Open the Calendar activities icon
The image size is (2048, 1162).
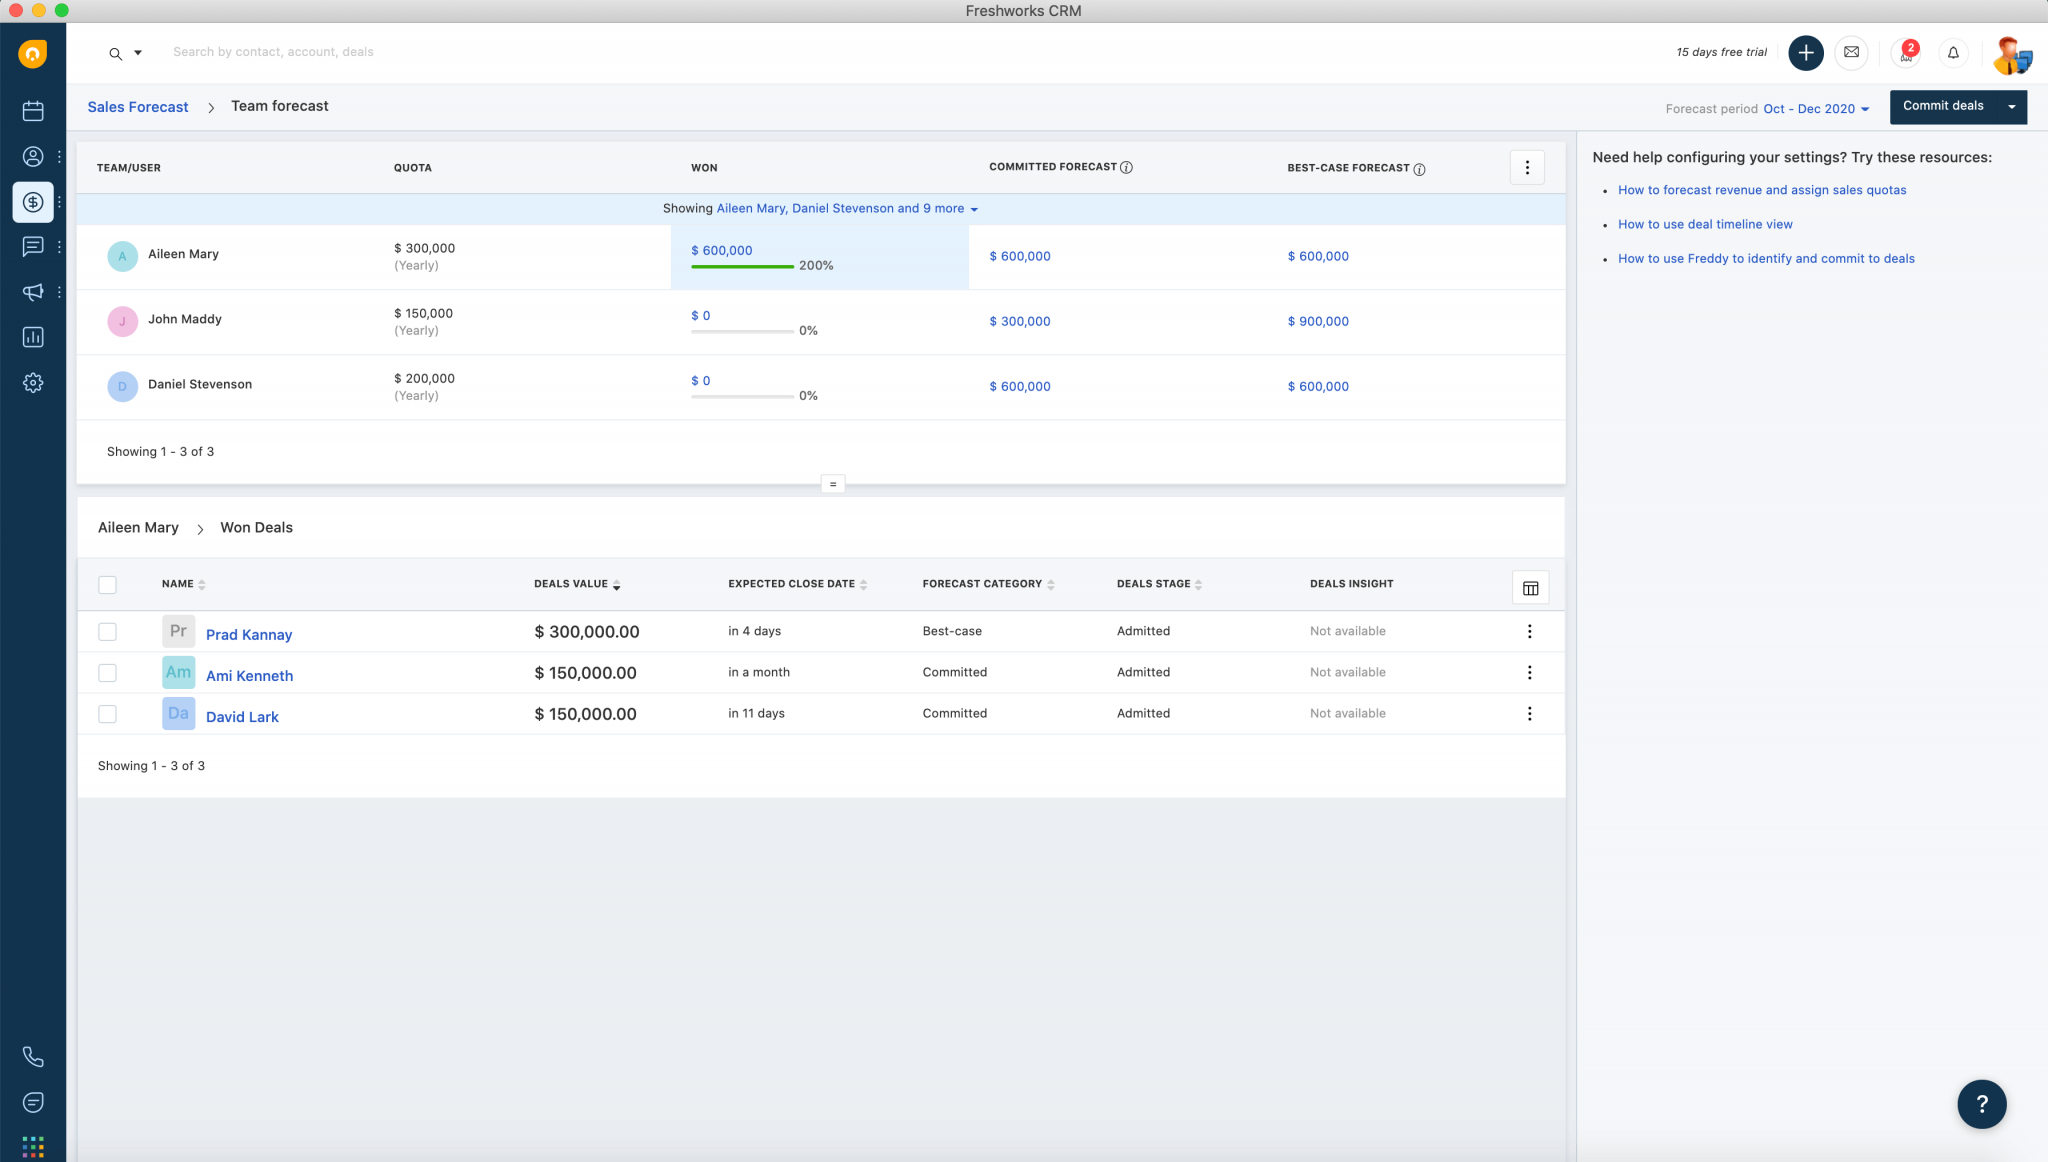click(33, 110)
